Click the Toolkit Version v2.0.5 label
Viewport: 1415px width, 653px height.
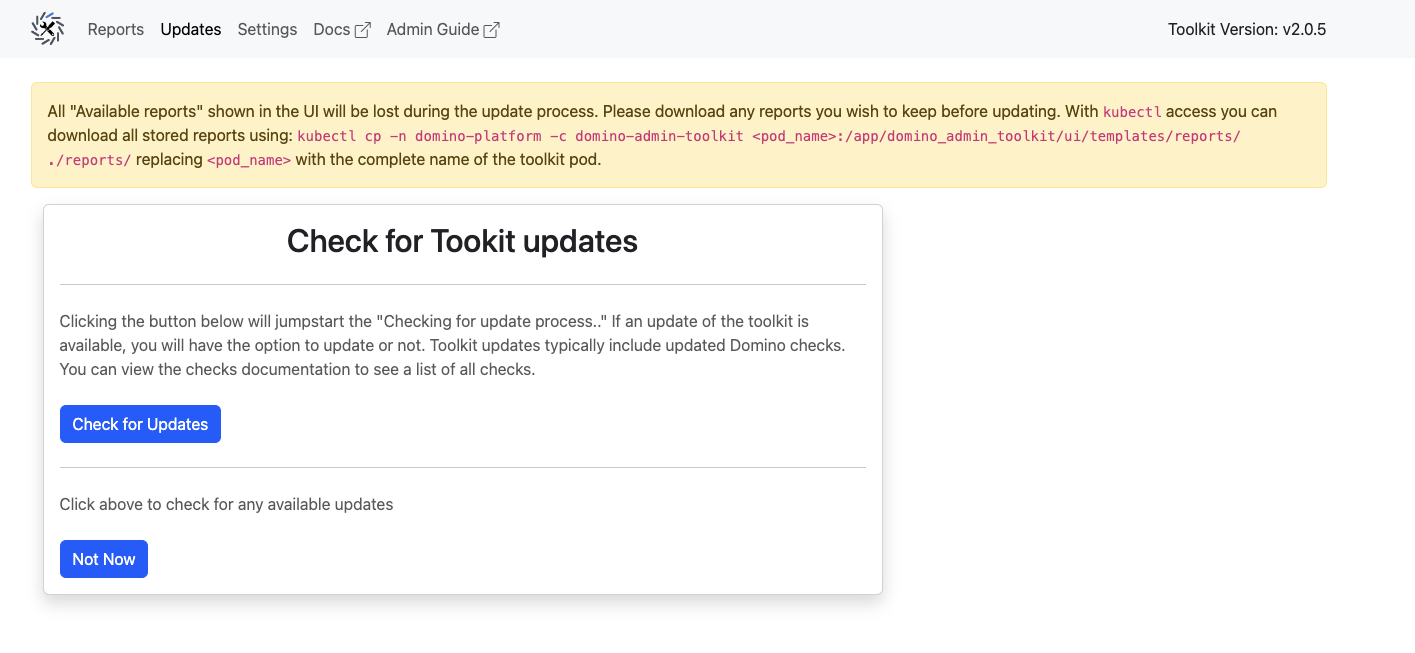coord(1246,29)
